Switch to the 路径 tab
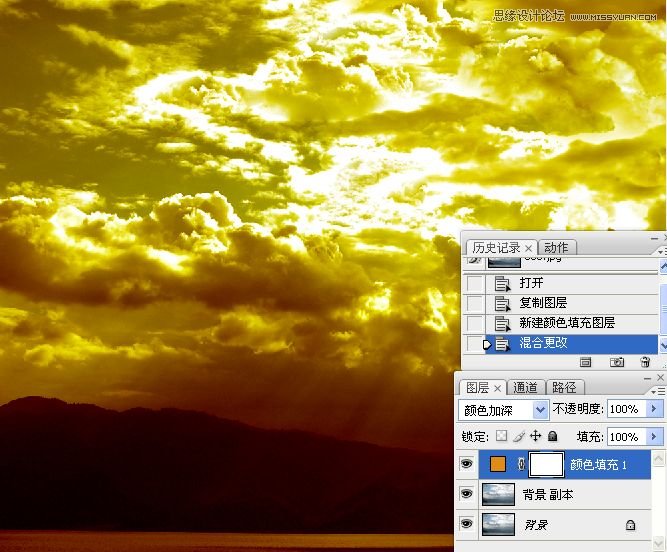The image size is (667, 552). coord(564,387)
